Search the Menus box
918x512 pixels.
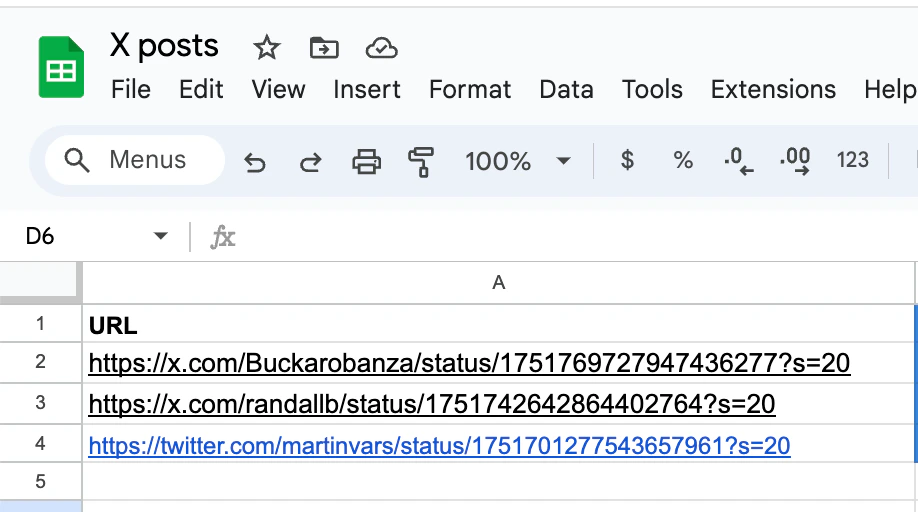135,160
